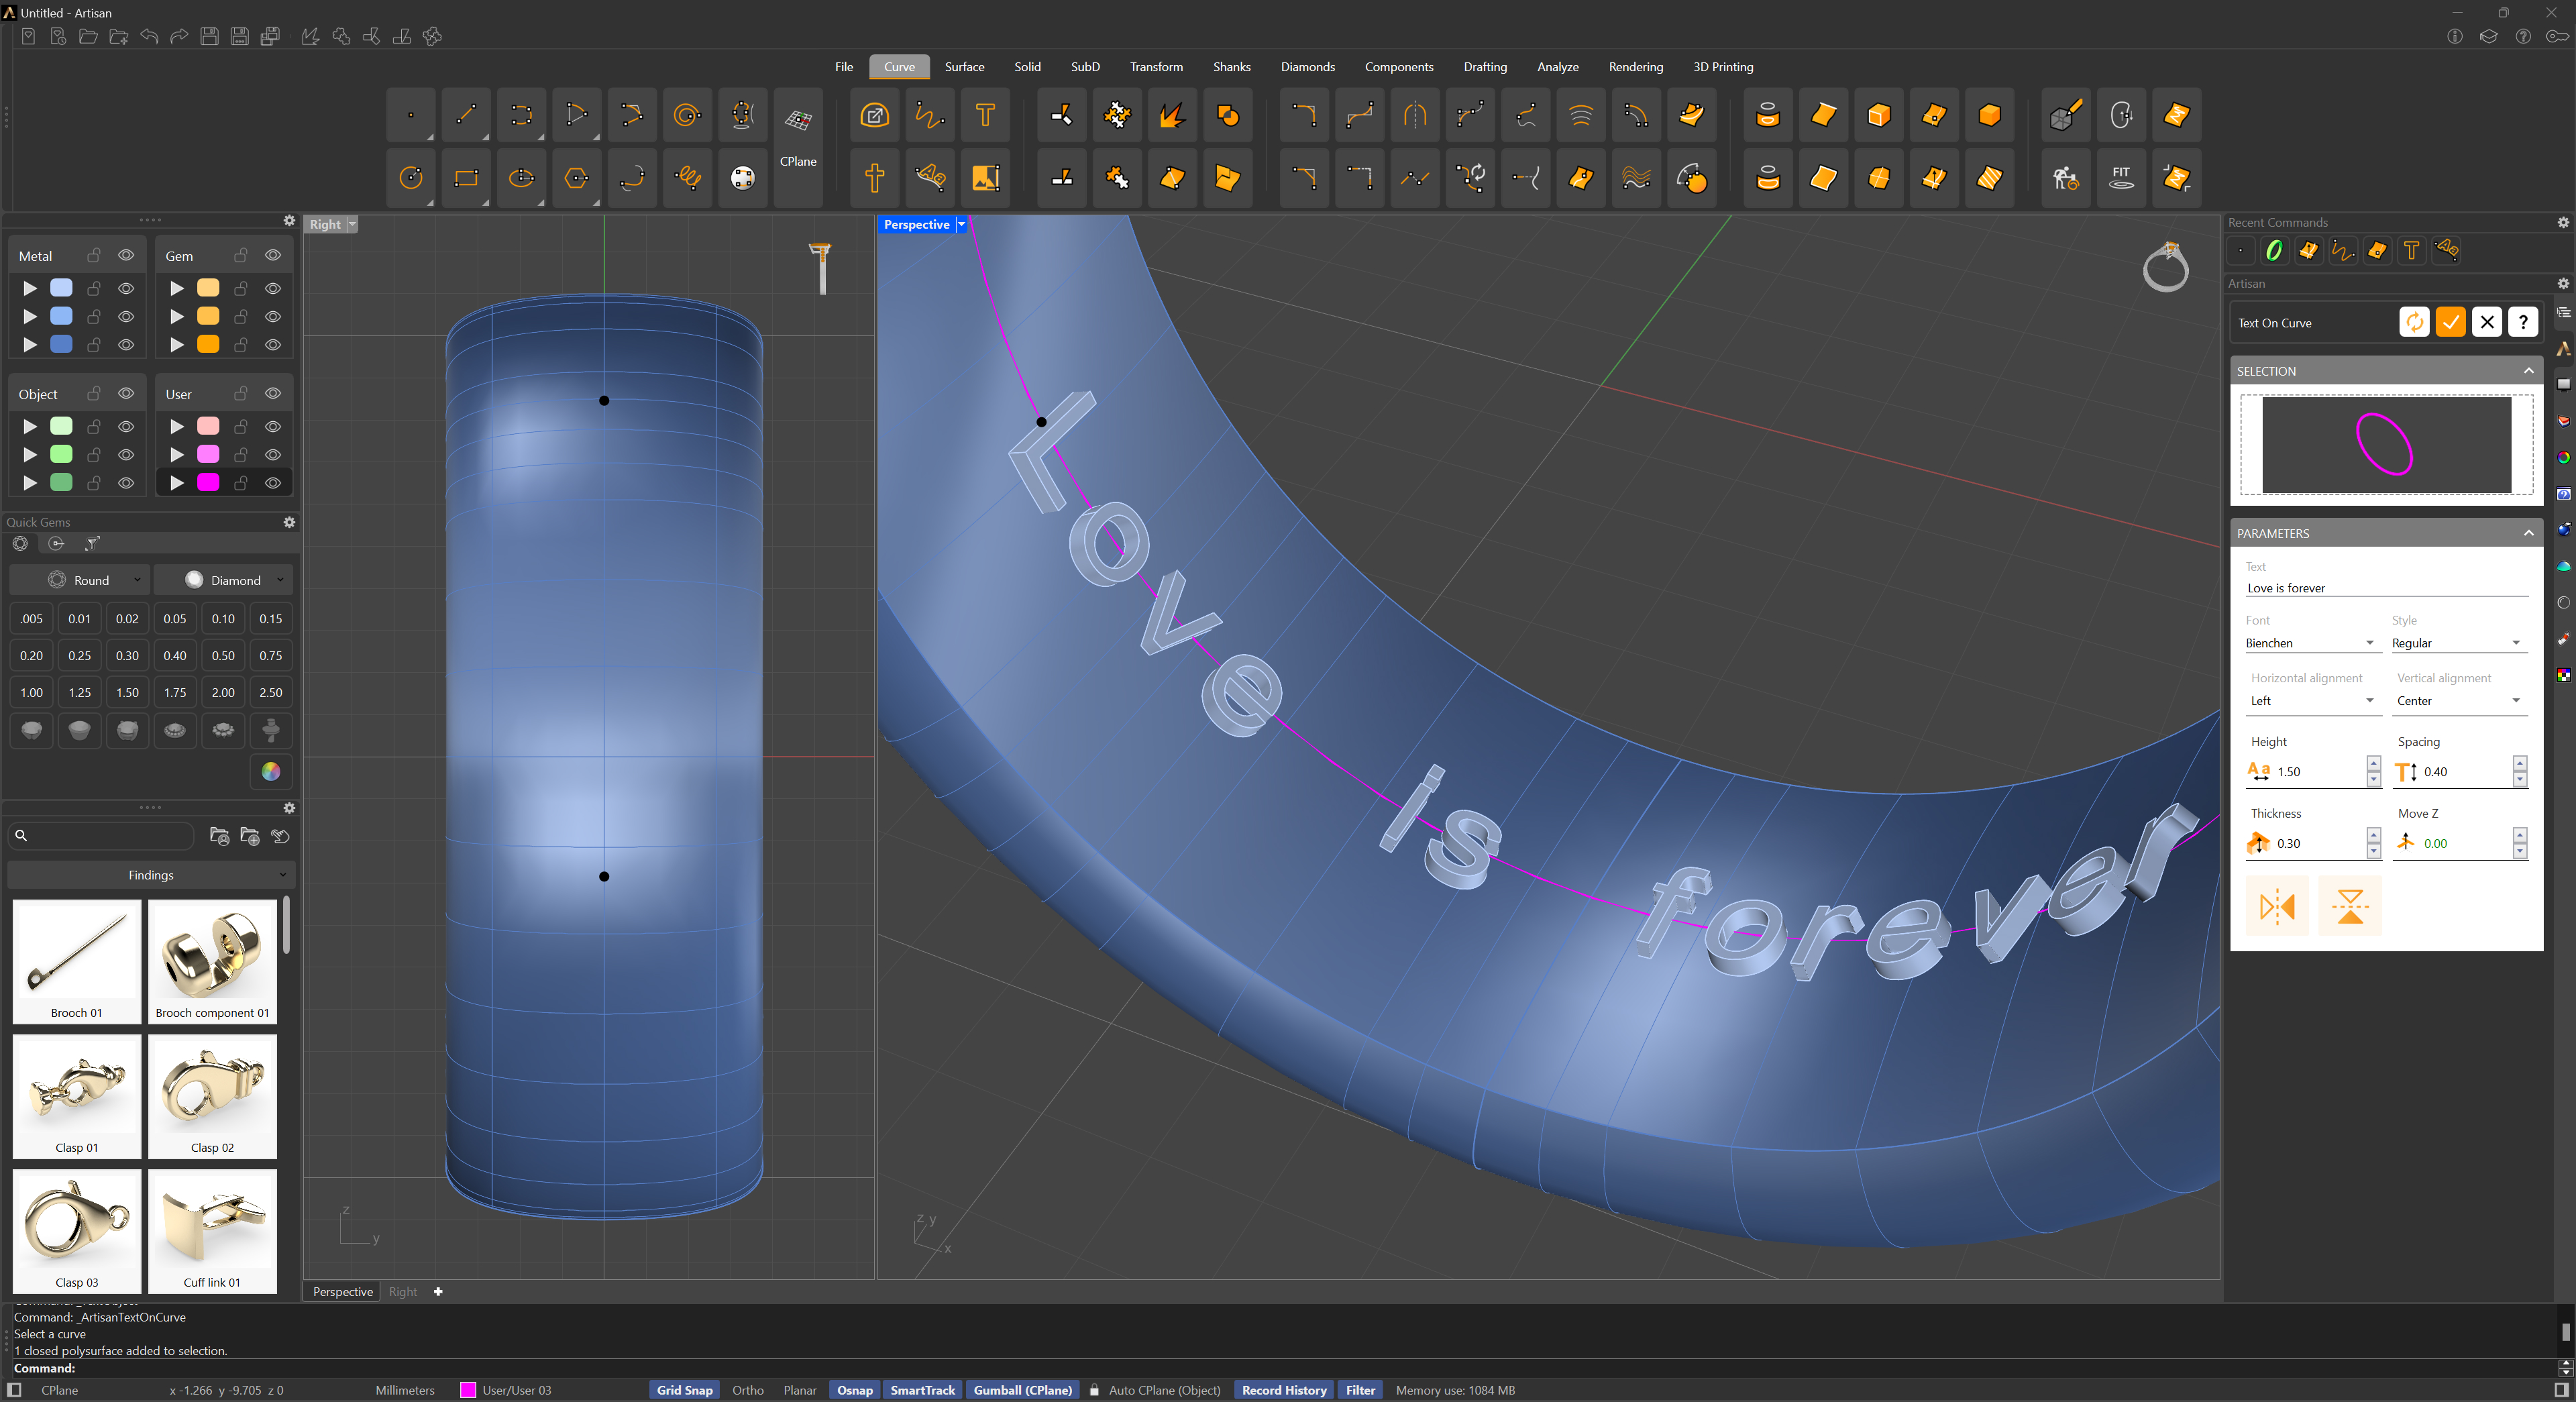2576x1402 pixels.
Task: Open the Font dropdown showing Bienchen
Action: point(2308,643)
